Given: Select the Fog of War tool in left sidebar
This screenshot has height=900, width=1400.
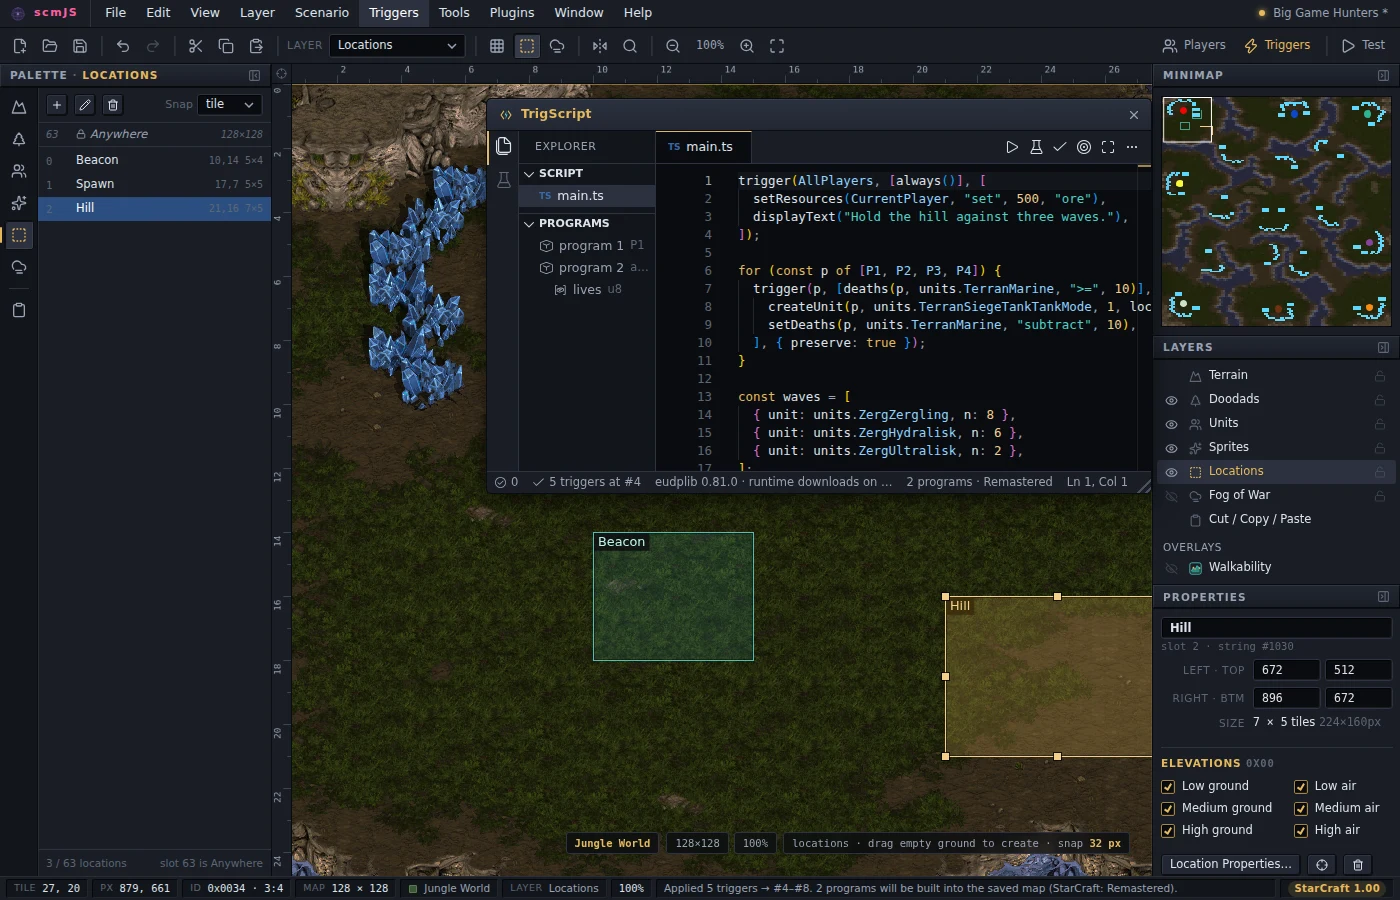Looking at the screenshot, I should (19, 267).
